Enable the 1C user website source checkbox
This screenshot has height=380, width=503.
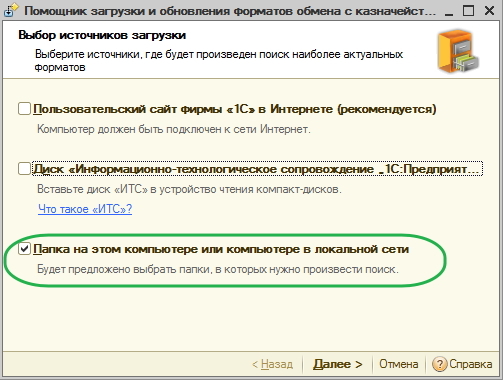pos(24,109)
